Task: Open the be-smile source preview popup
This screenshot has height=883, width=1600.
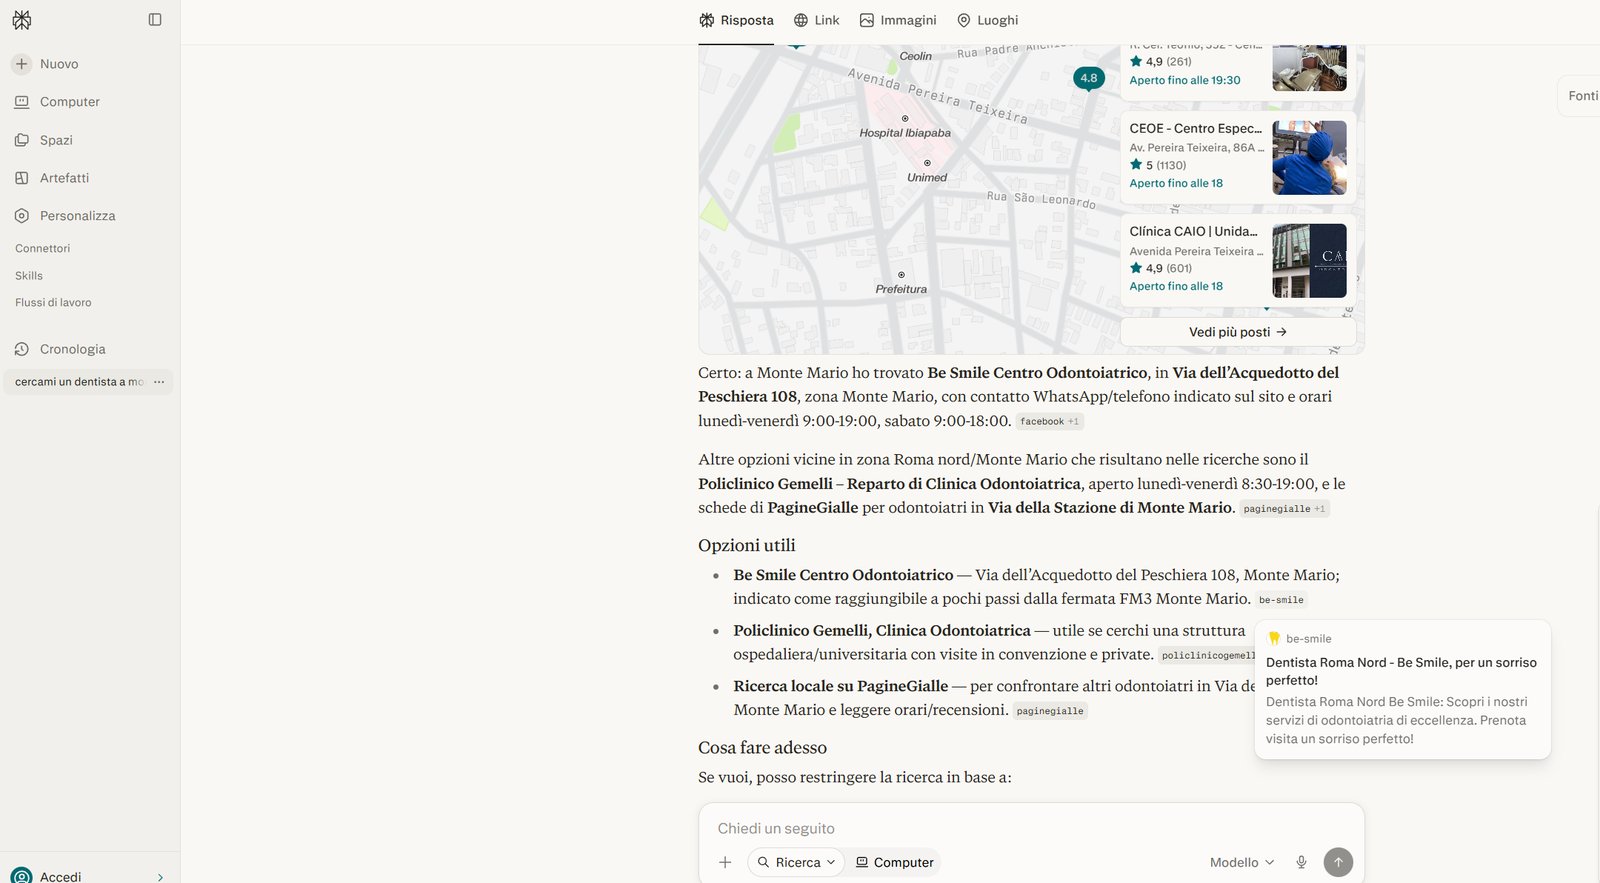Action: (x=1402, y=690)
